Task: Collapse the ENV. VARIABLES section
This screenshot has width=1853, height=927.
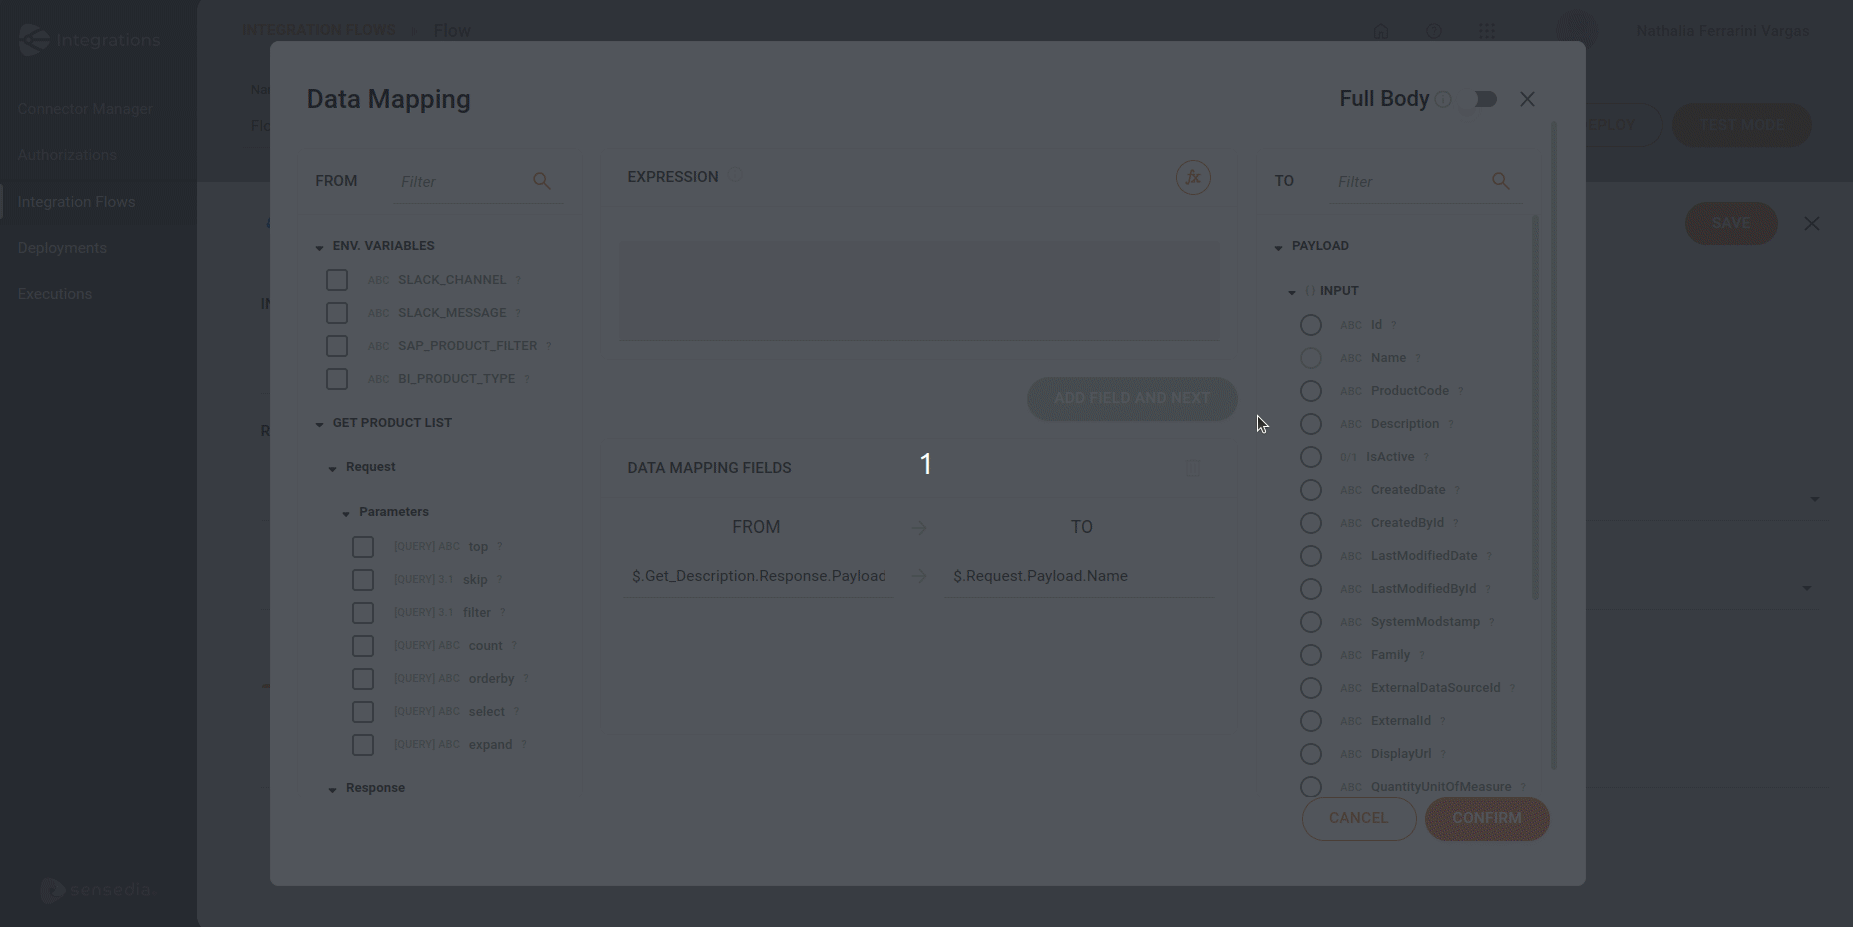Action: tap(319, 247)
